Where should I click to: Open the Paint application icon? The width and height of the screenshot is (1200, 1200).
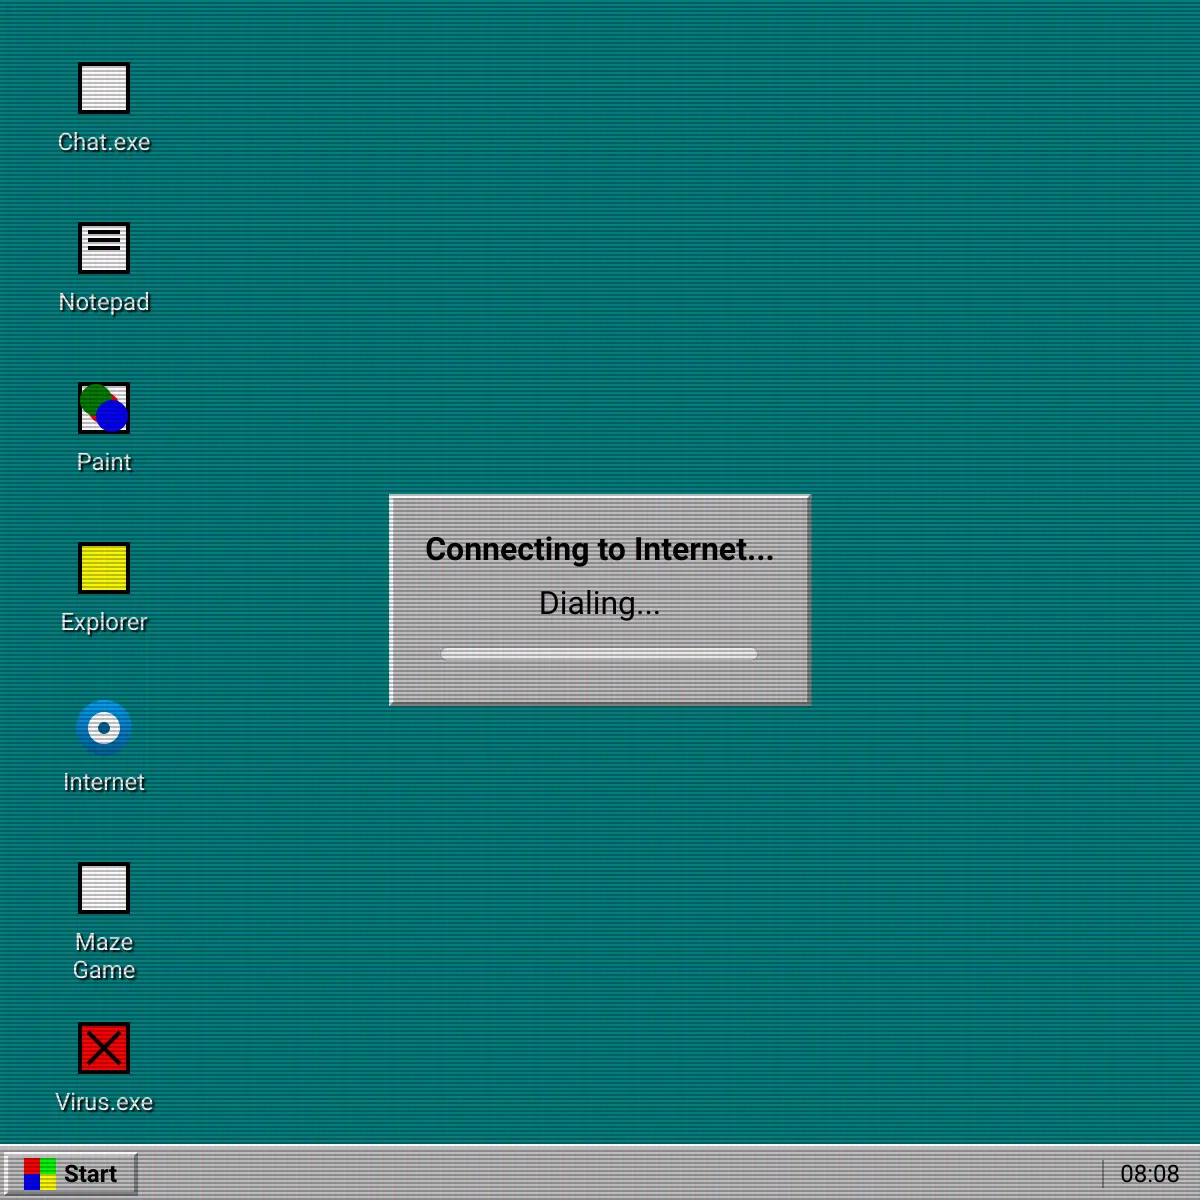103,407
